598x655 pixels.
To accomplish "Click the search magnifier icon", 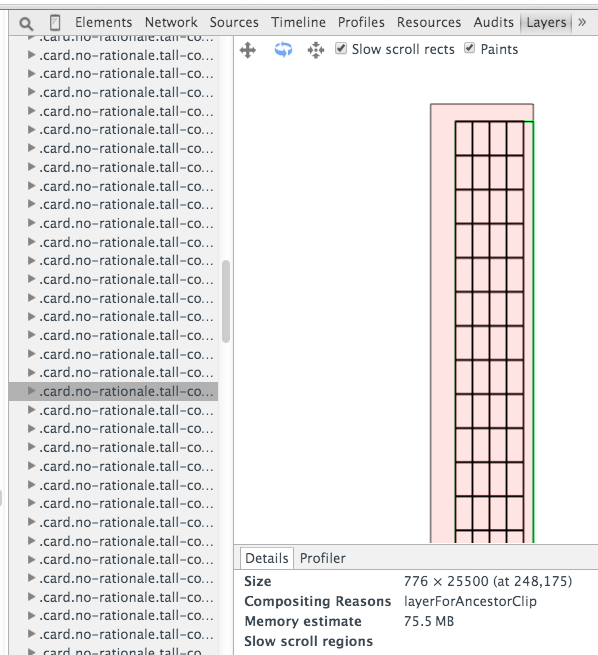I will pos(26,23).
